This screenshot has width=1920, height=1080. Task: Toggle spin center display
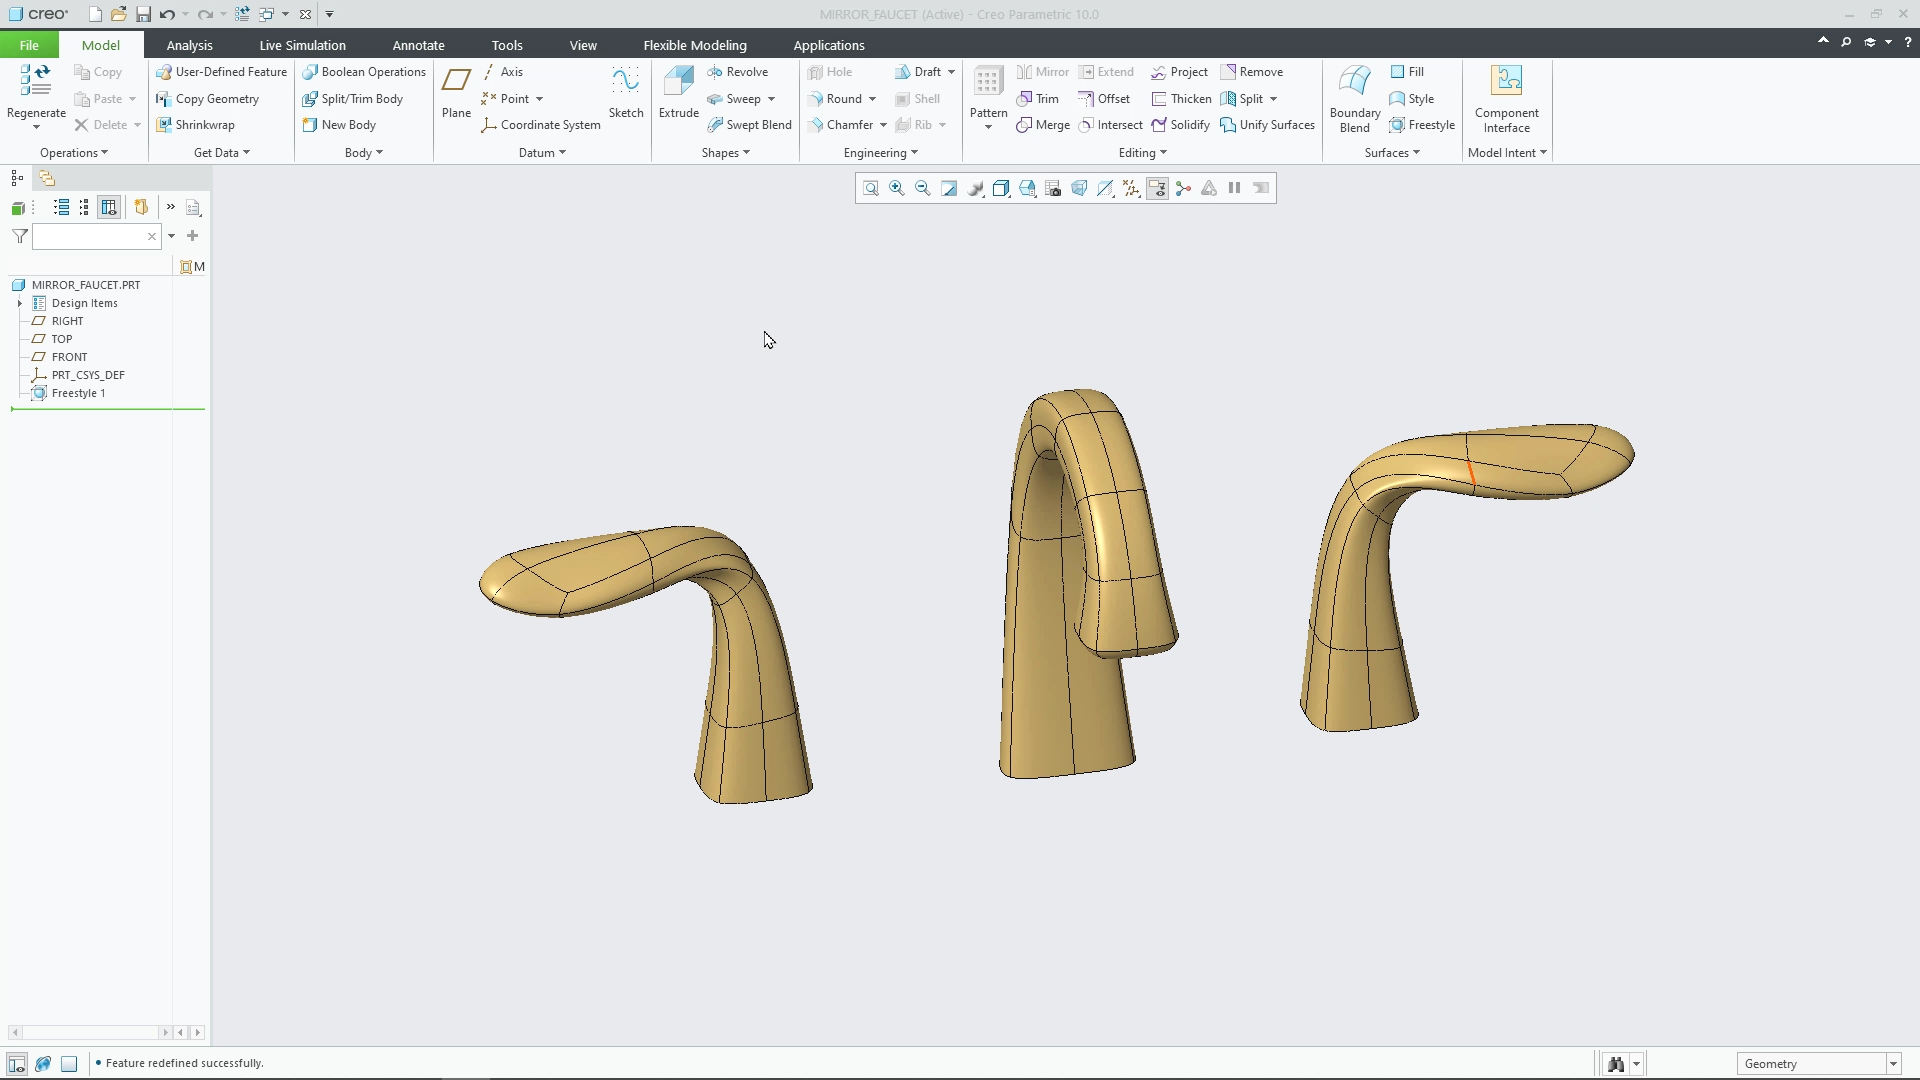coord(1183,188)
